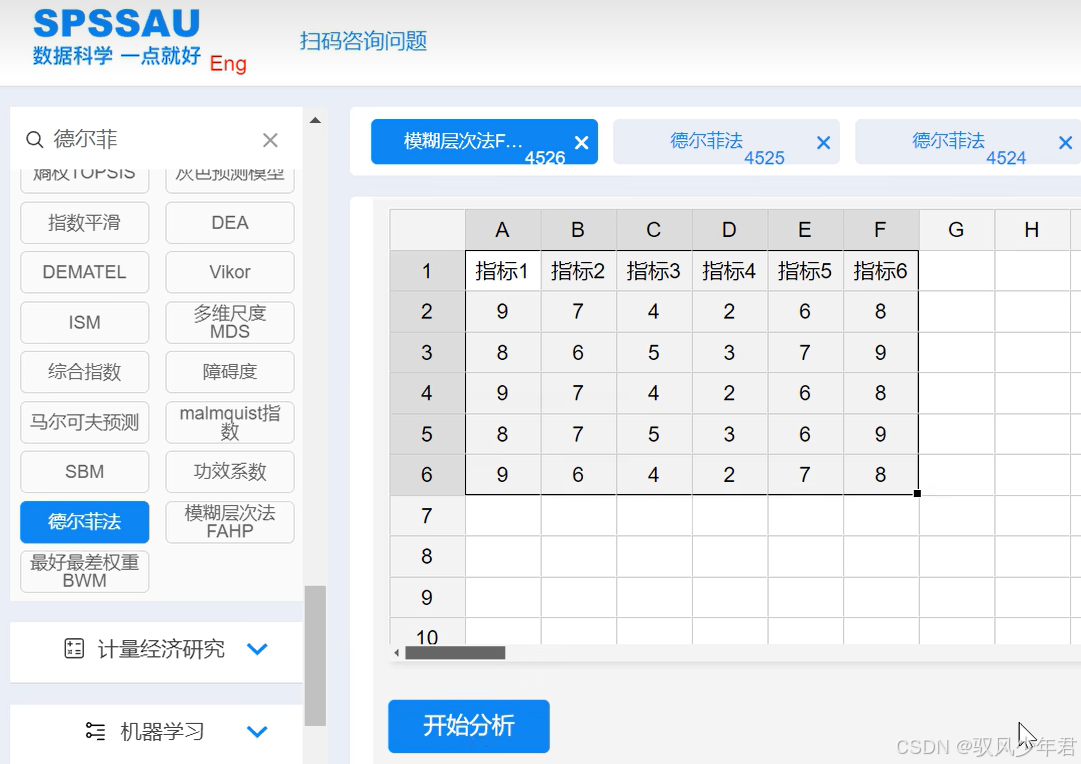
Task: Click the 机器学习 sliders icon
Action: point(95,731)
